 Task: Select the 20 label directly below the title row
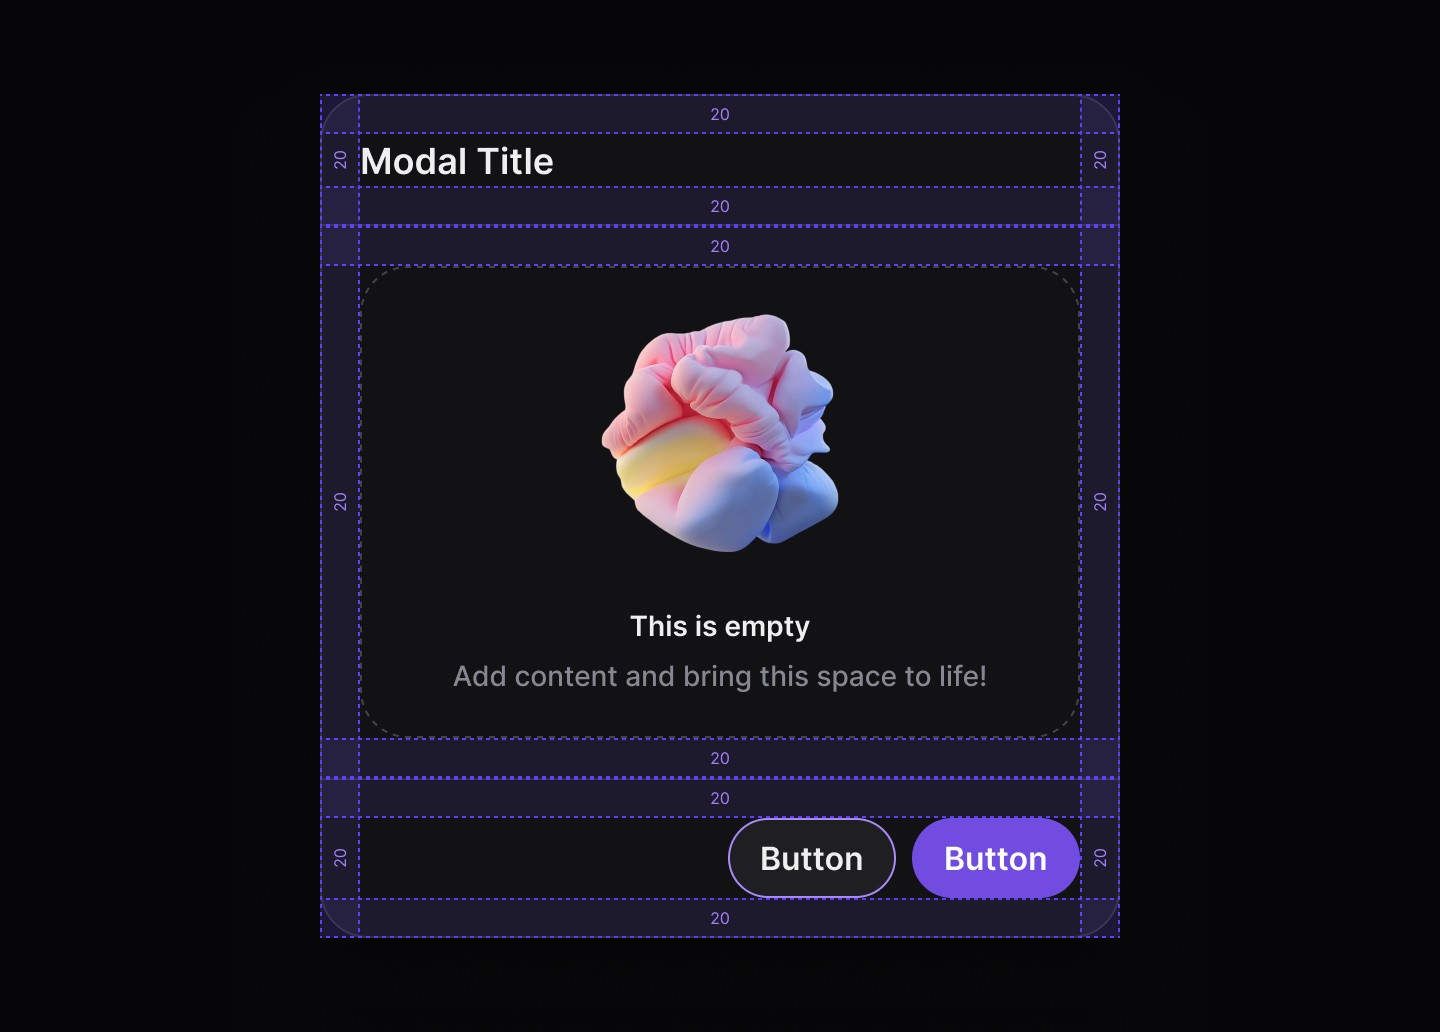720,206
